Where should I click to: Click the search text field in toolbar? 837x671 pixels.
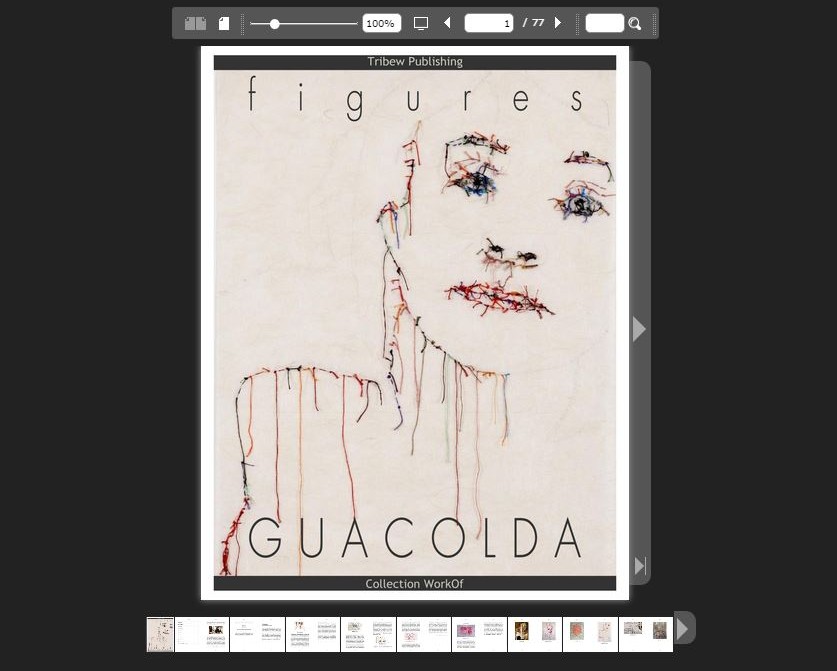[605, 23]
